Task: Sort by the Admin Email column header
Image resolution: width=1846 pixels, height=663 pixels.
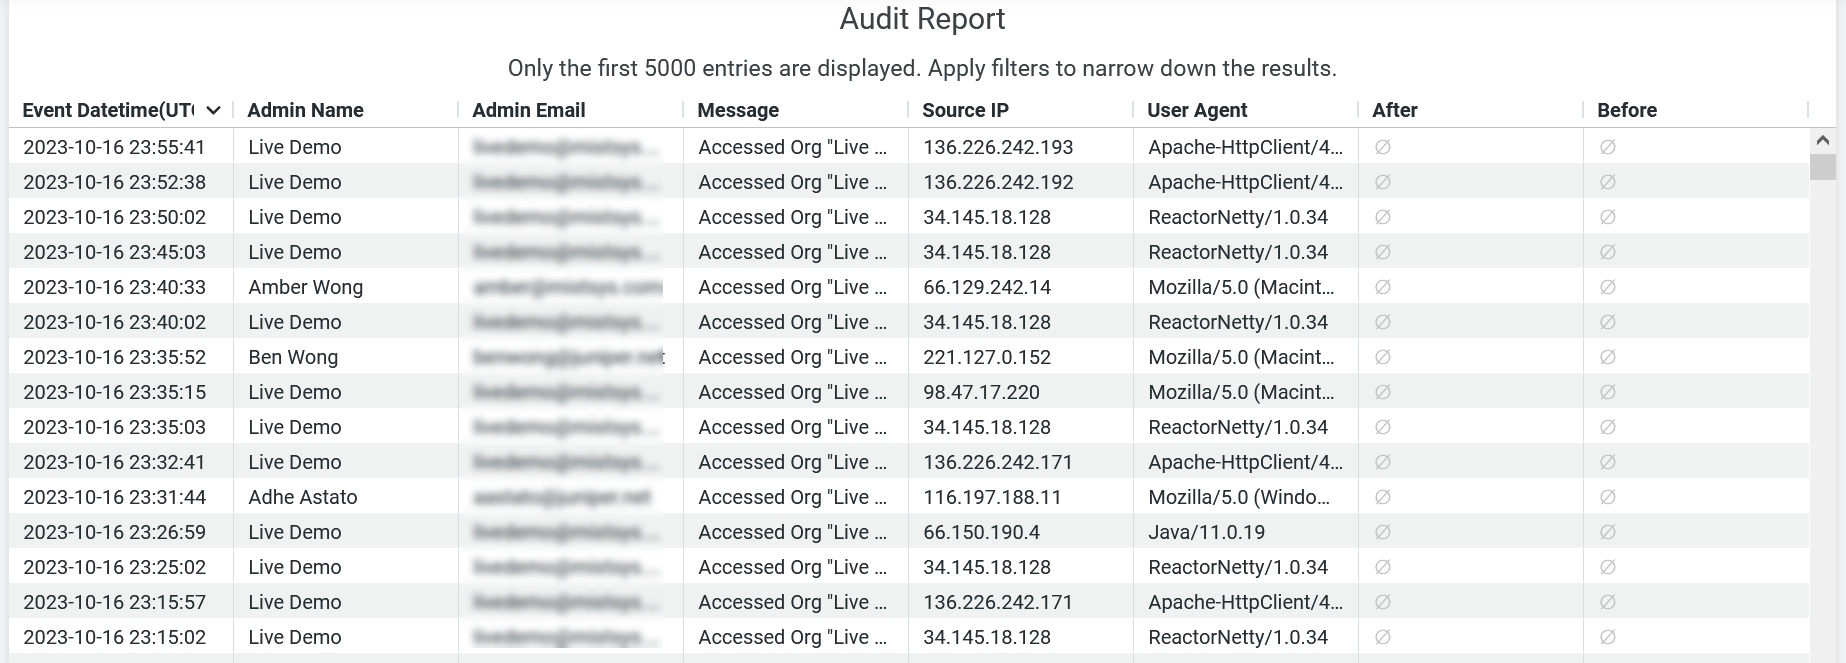Action: 528,110
